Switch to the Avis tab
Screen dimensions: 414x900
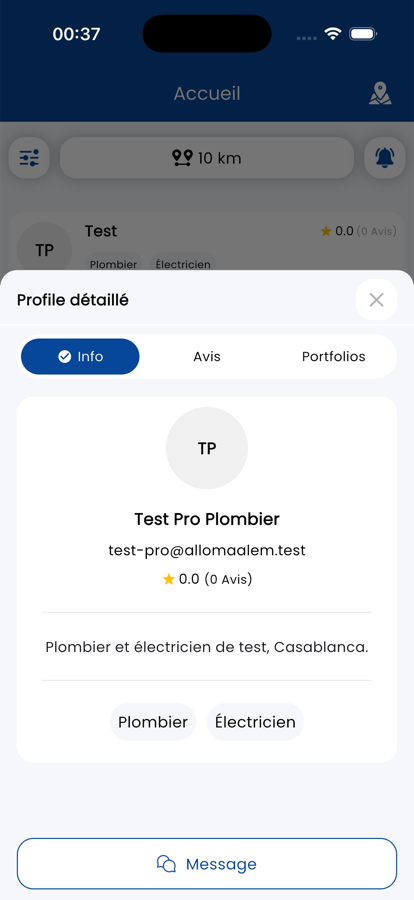[207, 356]
